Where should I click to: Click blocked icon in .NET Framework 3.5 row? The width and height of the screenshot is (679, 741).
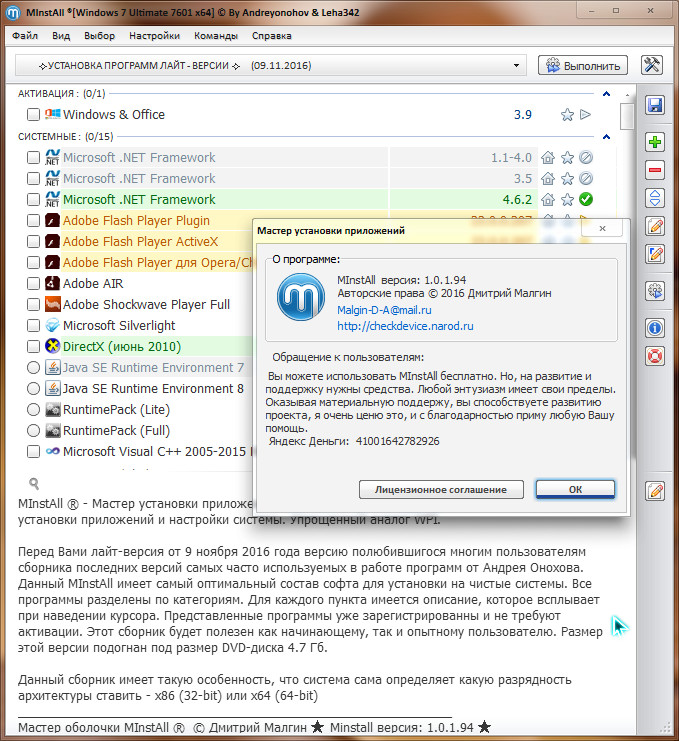coord(586,179)
